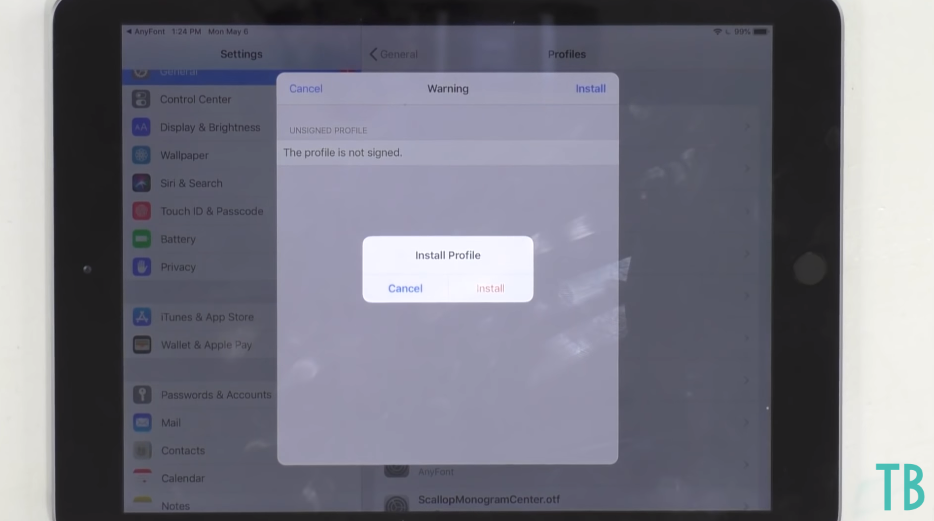Viewport: 934px width, 521px height.
Task: Tap the Mon May 6 date
Action: (x=228, y=32)
